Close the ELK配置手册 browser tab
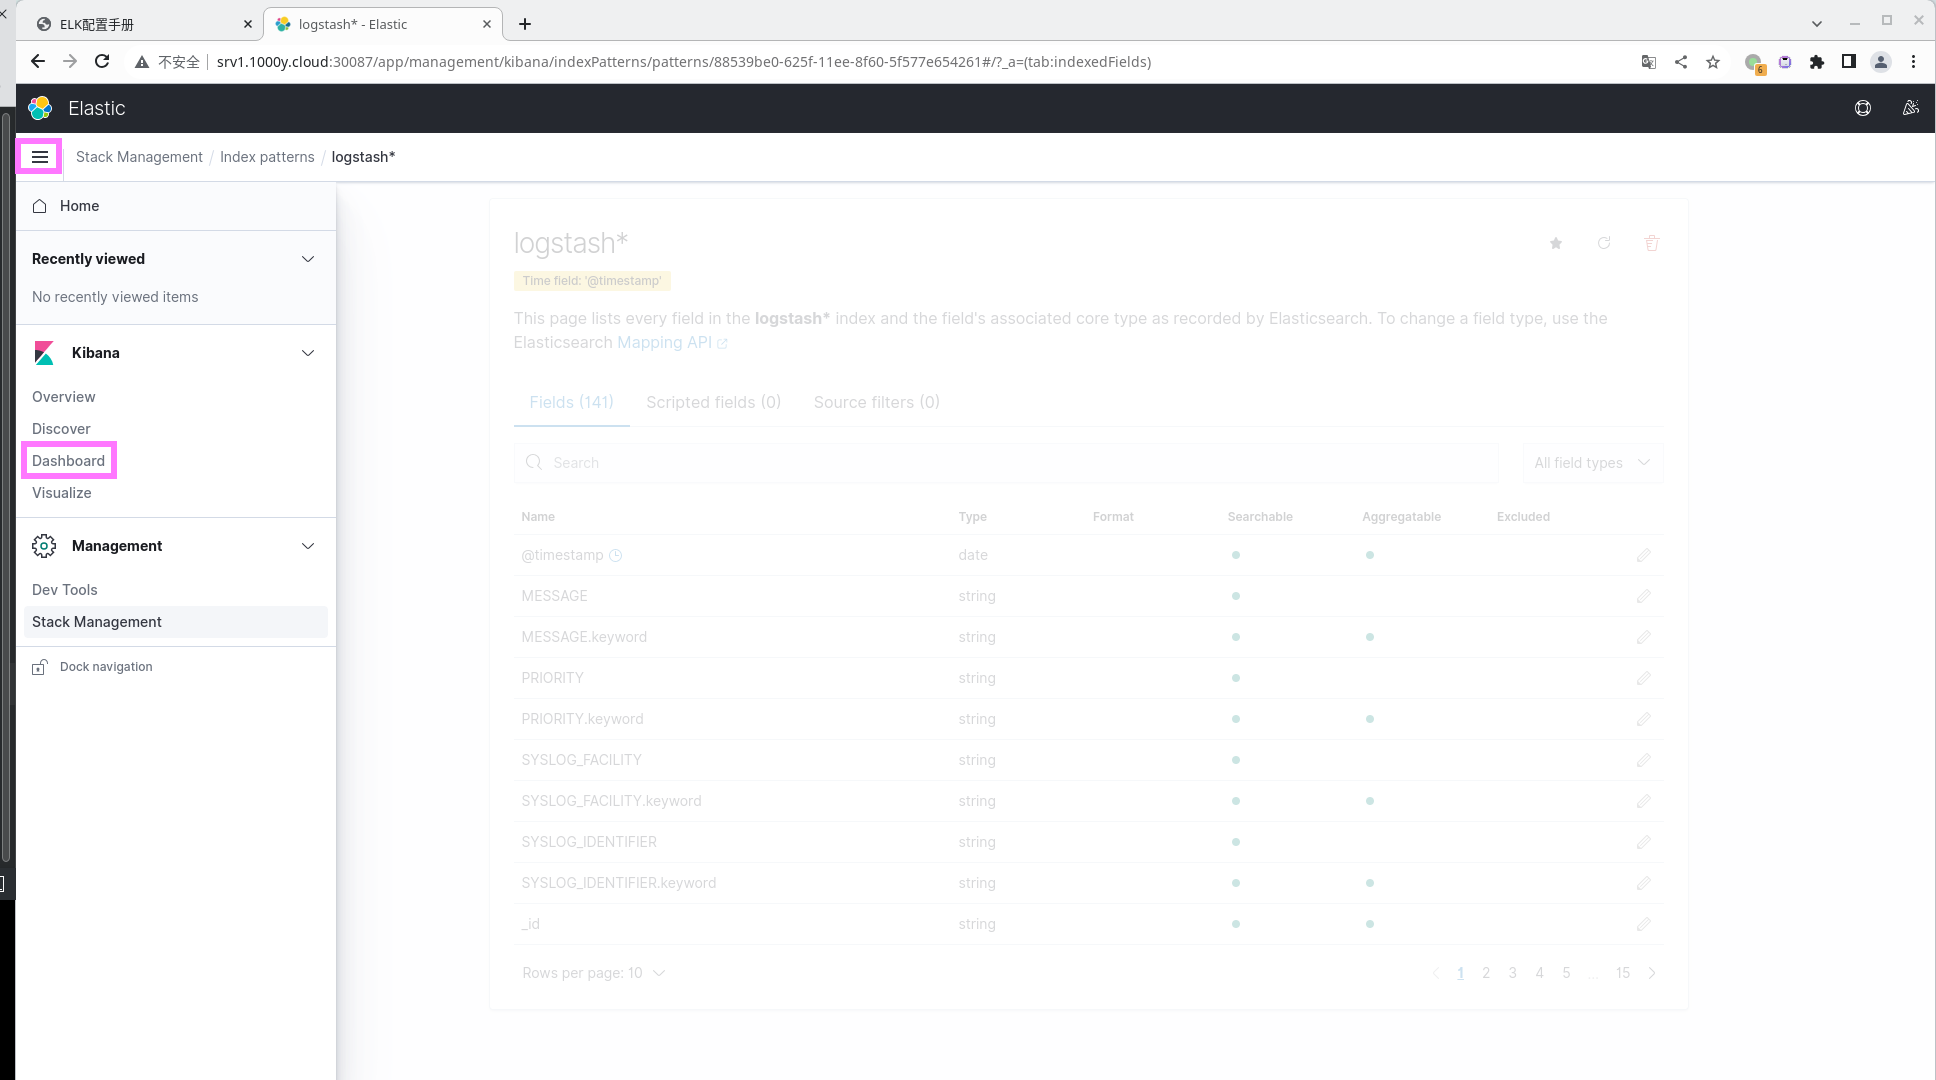Image resolution: width=1936 pixels, height=1080 pixels. (248, 24)
